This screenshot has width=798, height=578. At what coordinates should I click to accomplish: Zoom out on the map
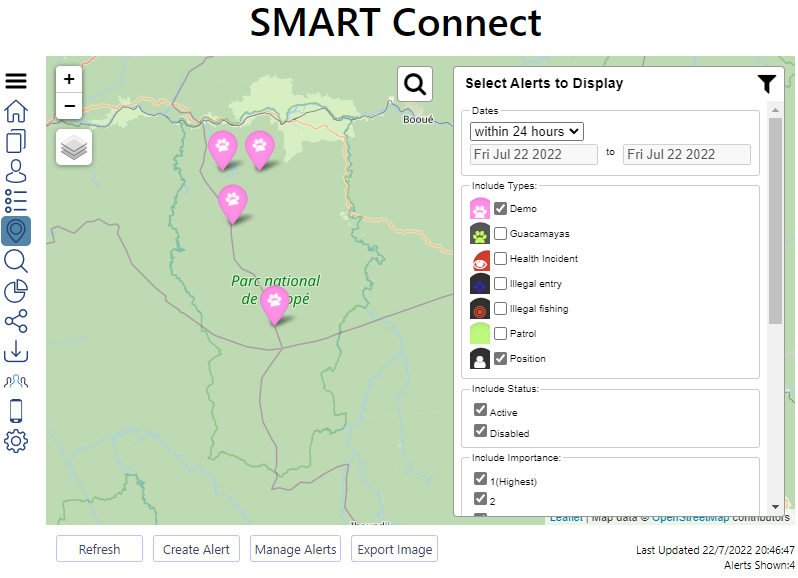(69, 106)
